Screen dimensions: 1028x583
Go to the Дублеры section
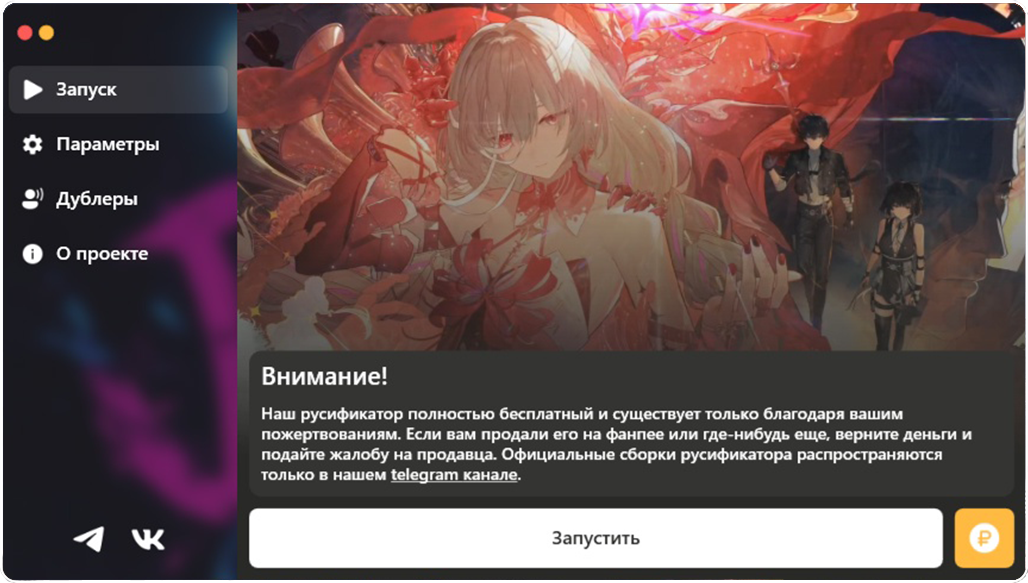tap(119, 199)
